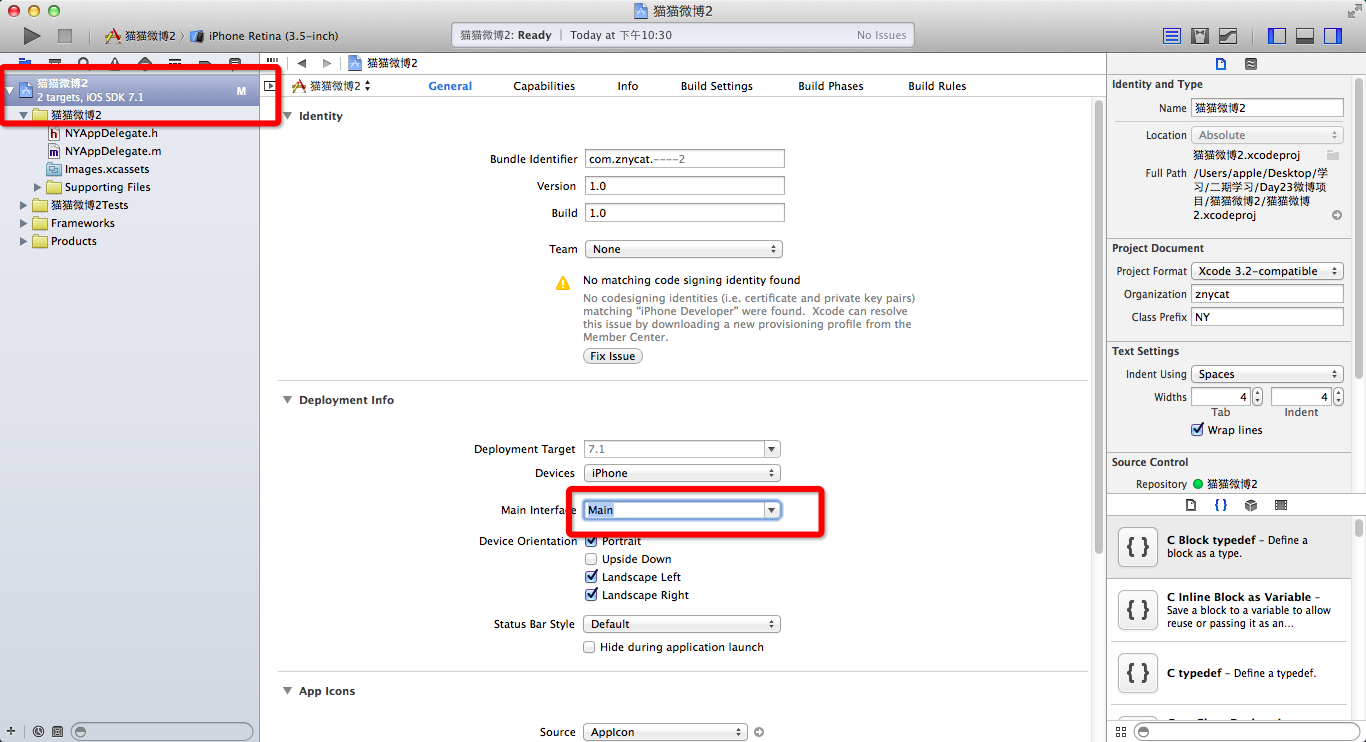Expand the 猫猫微博2Tests group
This screenshot has height=742, width=1366.
pos(24,205)
